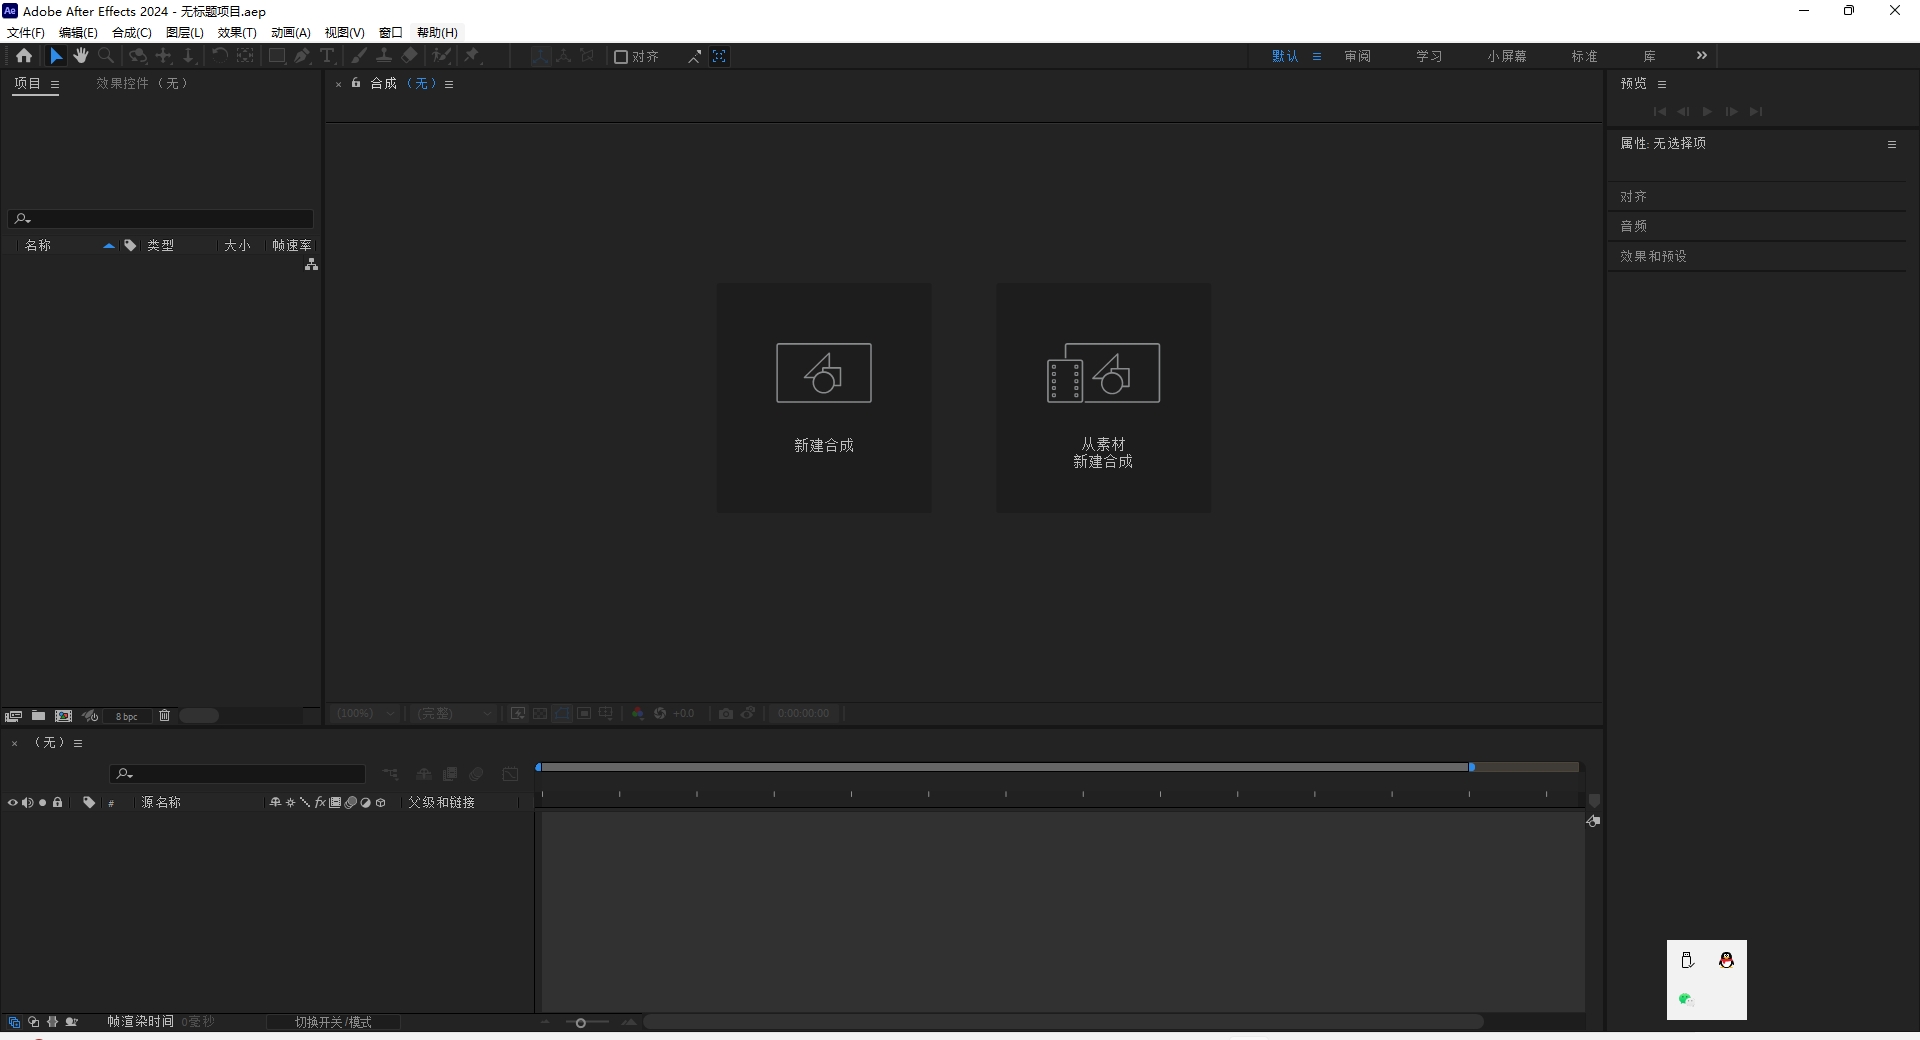Take a snapshot of the composition view
Viewport: 1920px width, 1040px height.
point(726,713)
